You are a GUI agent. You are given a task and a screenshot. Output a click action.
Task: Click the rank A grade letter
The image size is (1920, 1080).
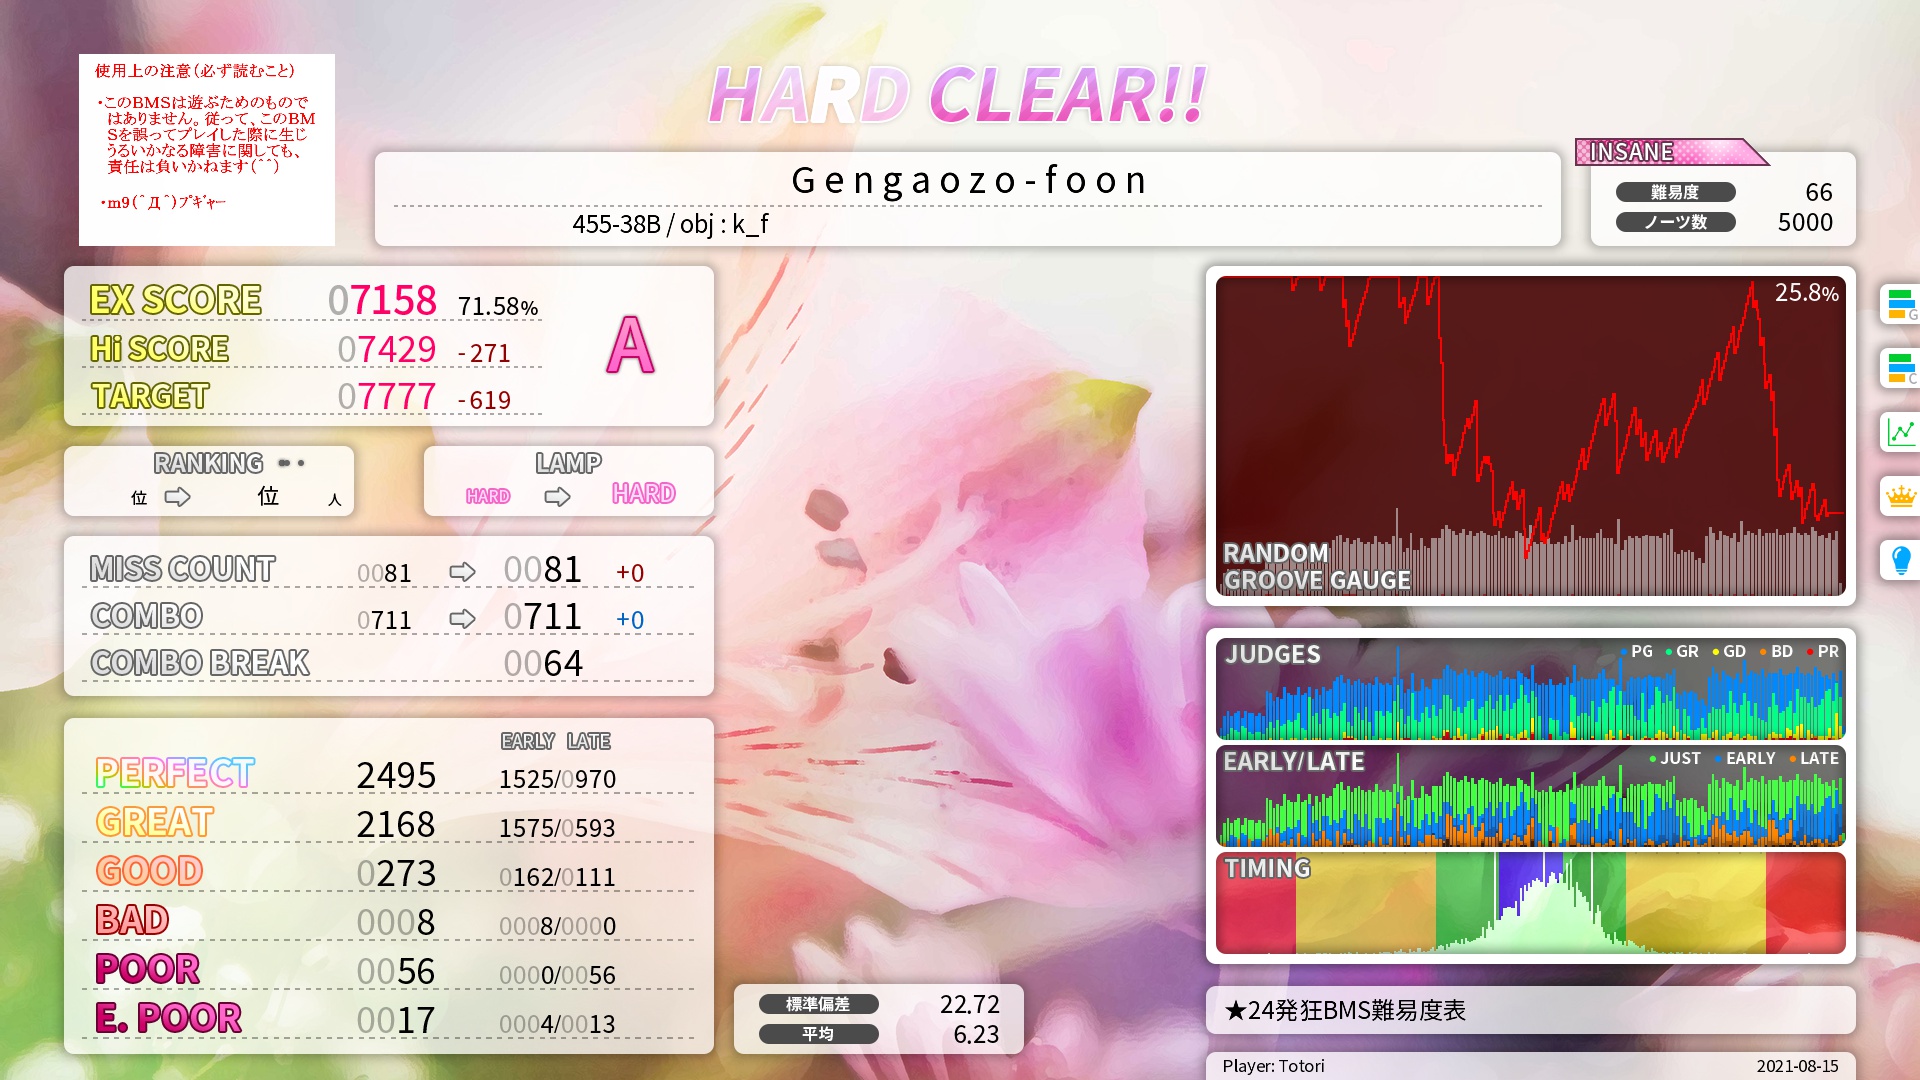point(630,346)
